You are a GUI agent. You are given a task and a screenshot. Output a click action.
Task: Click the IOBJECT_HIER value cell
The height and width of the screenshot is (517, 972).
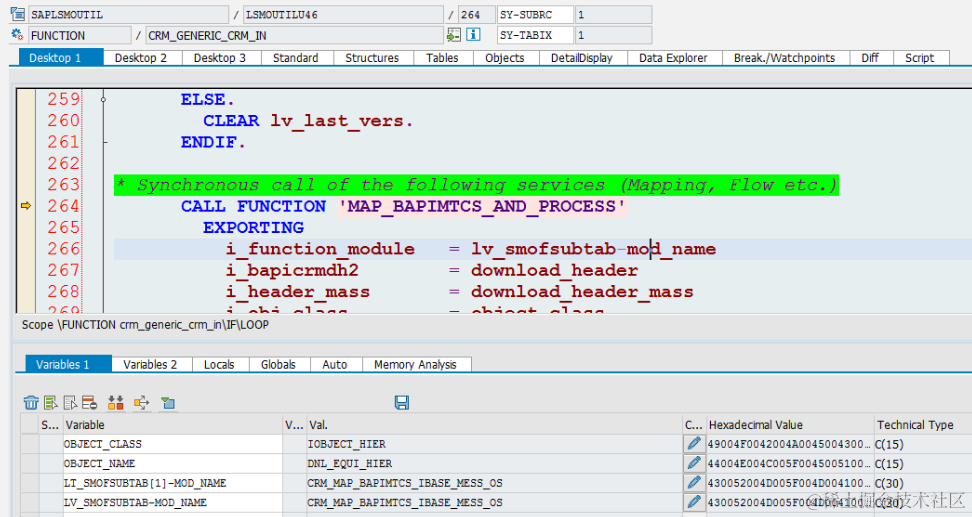click(494, 444)
